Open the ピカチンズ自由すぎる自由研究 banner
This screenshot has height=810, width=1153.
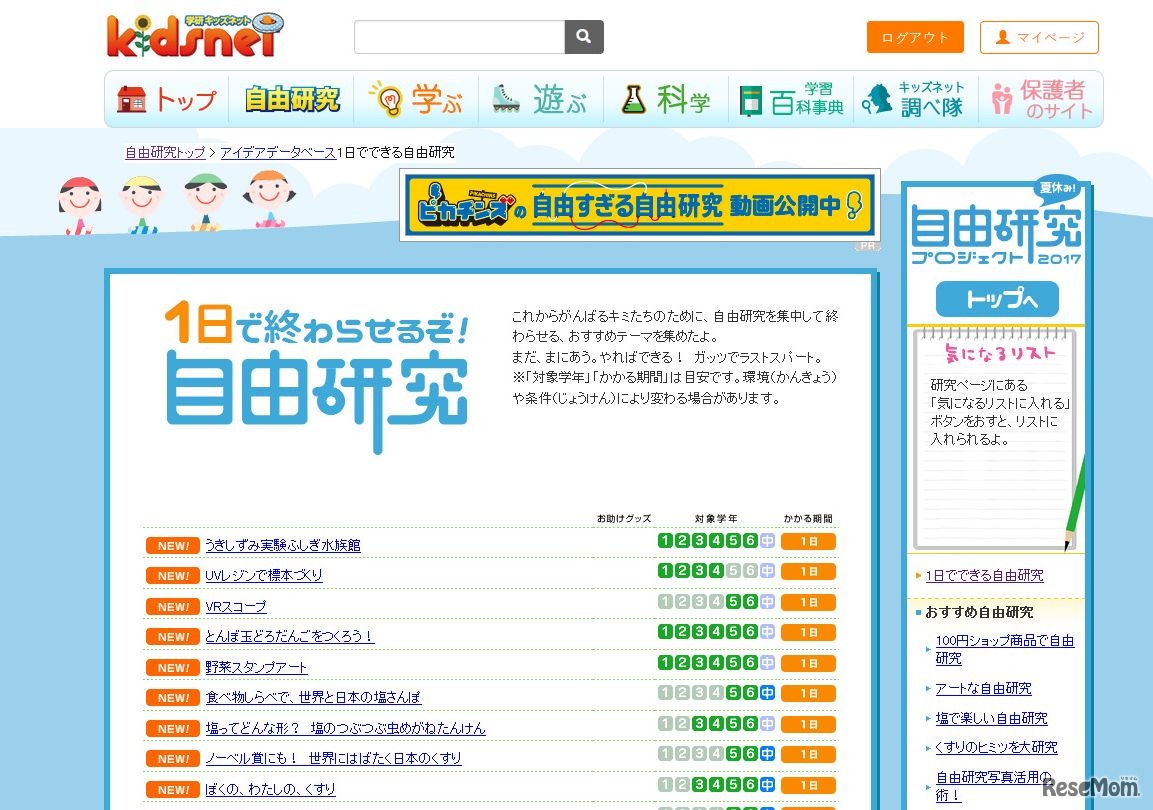(639, 205)
